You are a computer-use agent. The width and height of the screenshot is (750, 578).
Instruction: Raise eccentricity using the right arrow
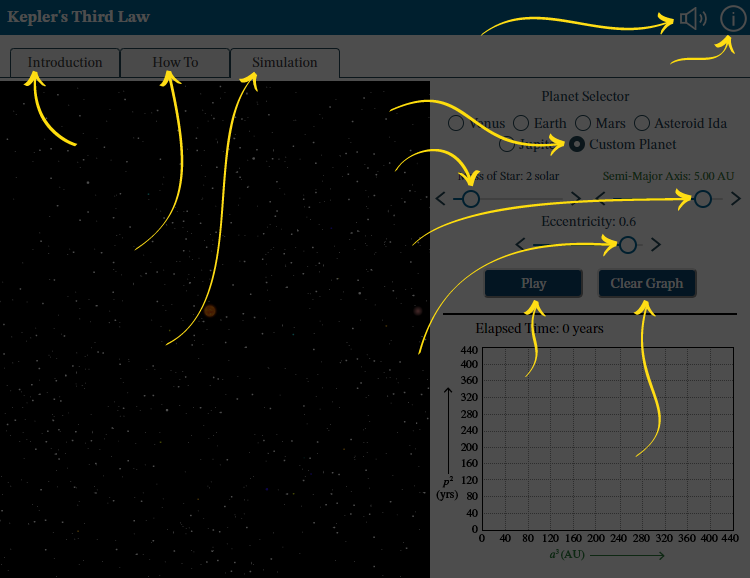[656, 244]
